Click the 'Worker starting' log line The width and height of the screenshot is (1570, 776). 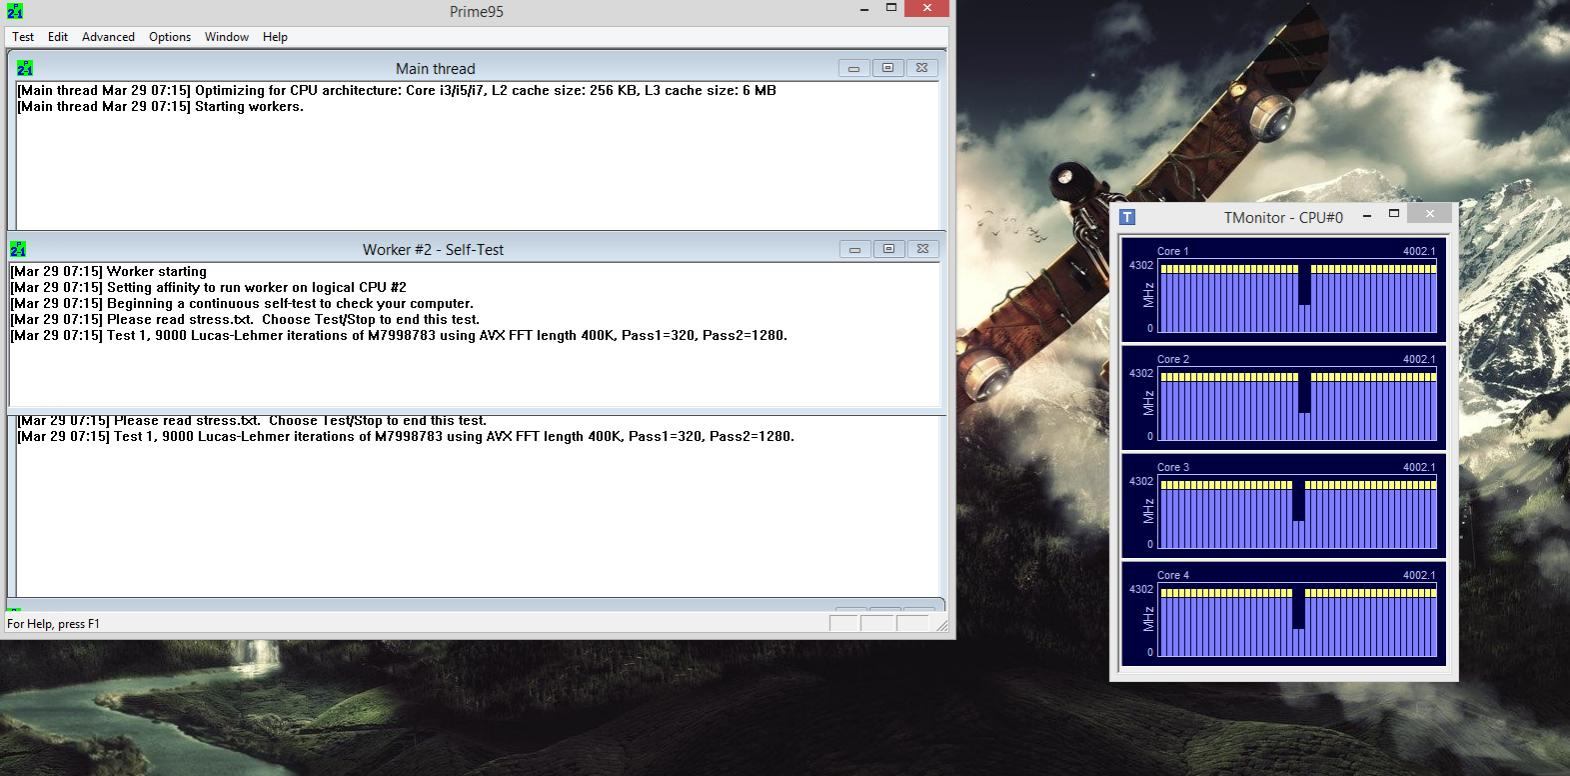[109, 271]
